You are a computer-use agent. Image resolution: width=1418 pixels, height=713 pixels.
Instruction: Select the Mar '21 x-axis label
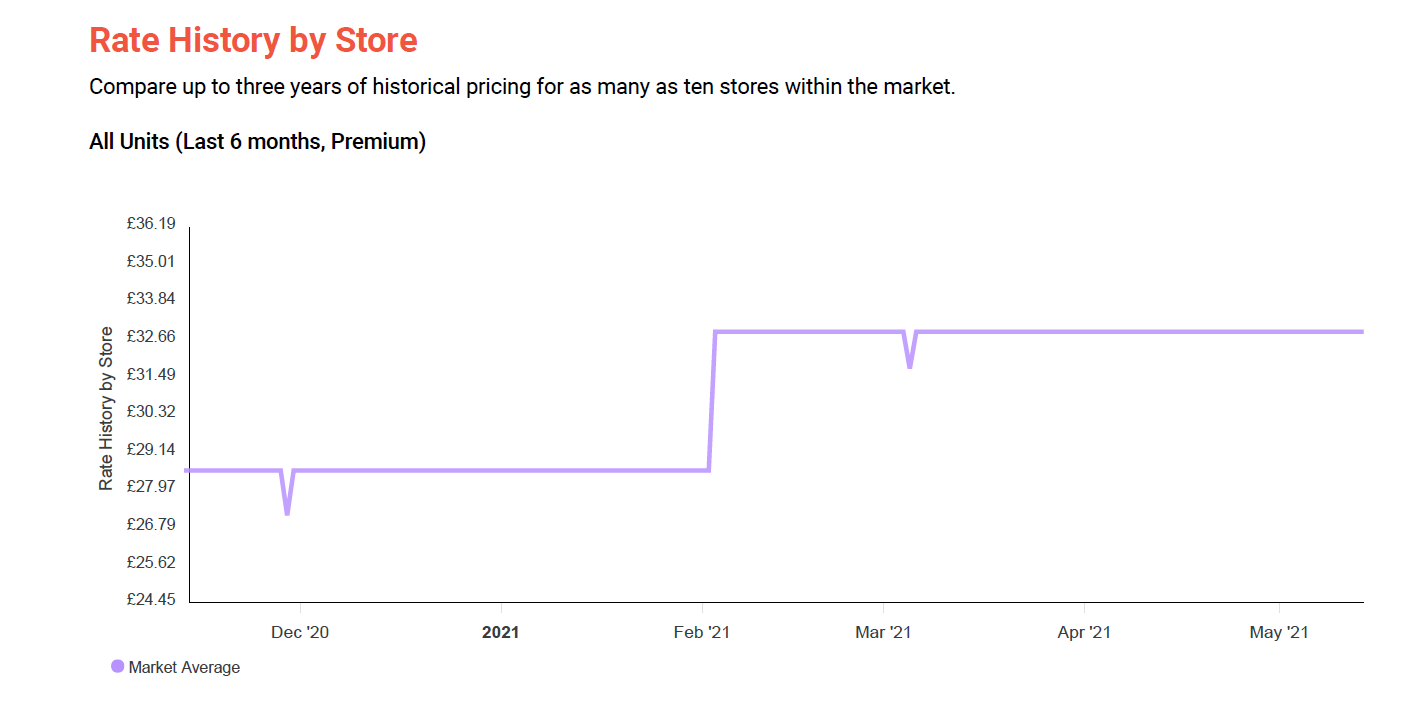(x=883, y=633)
